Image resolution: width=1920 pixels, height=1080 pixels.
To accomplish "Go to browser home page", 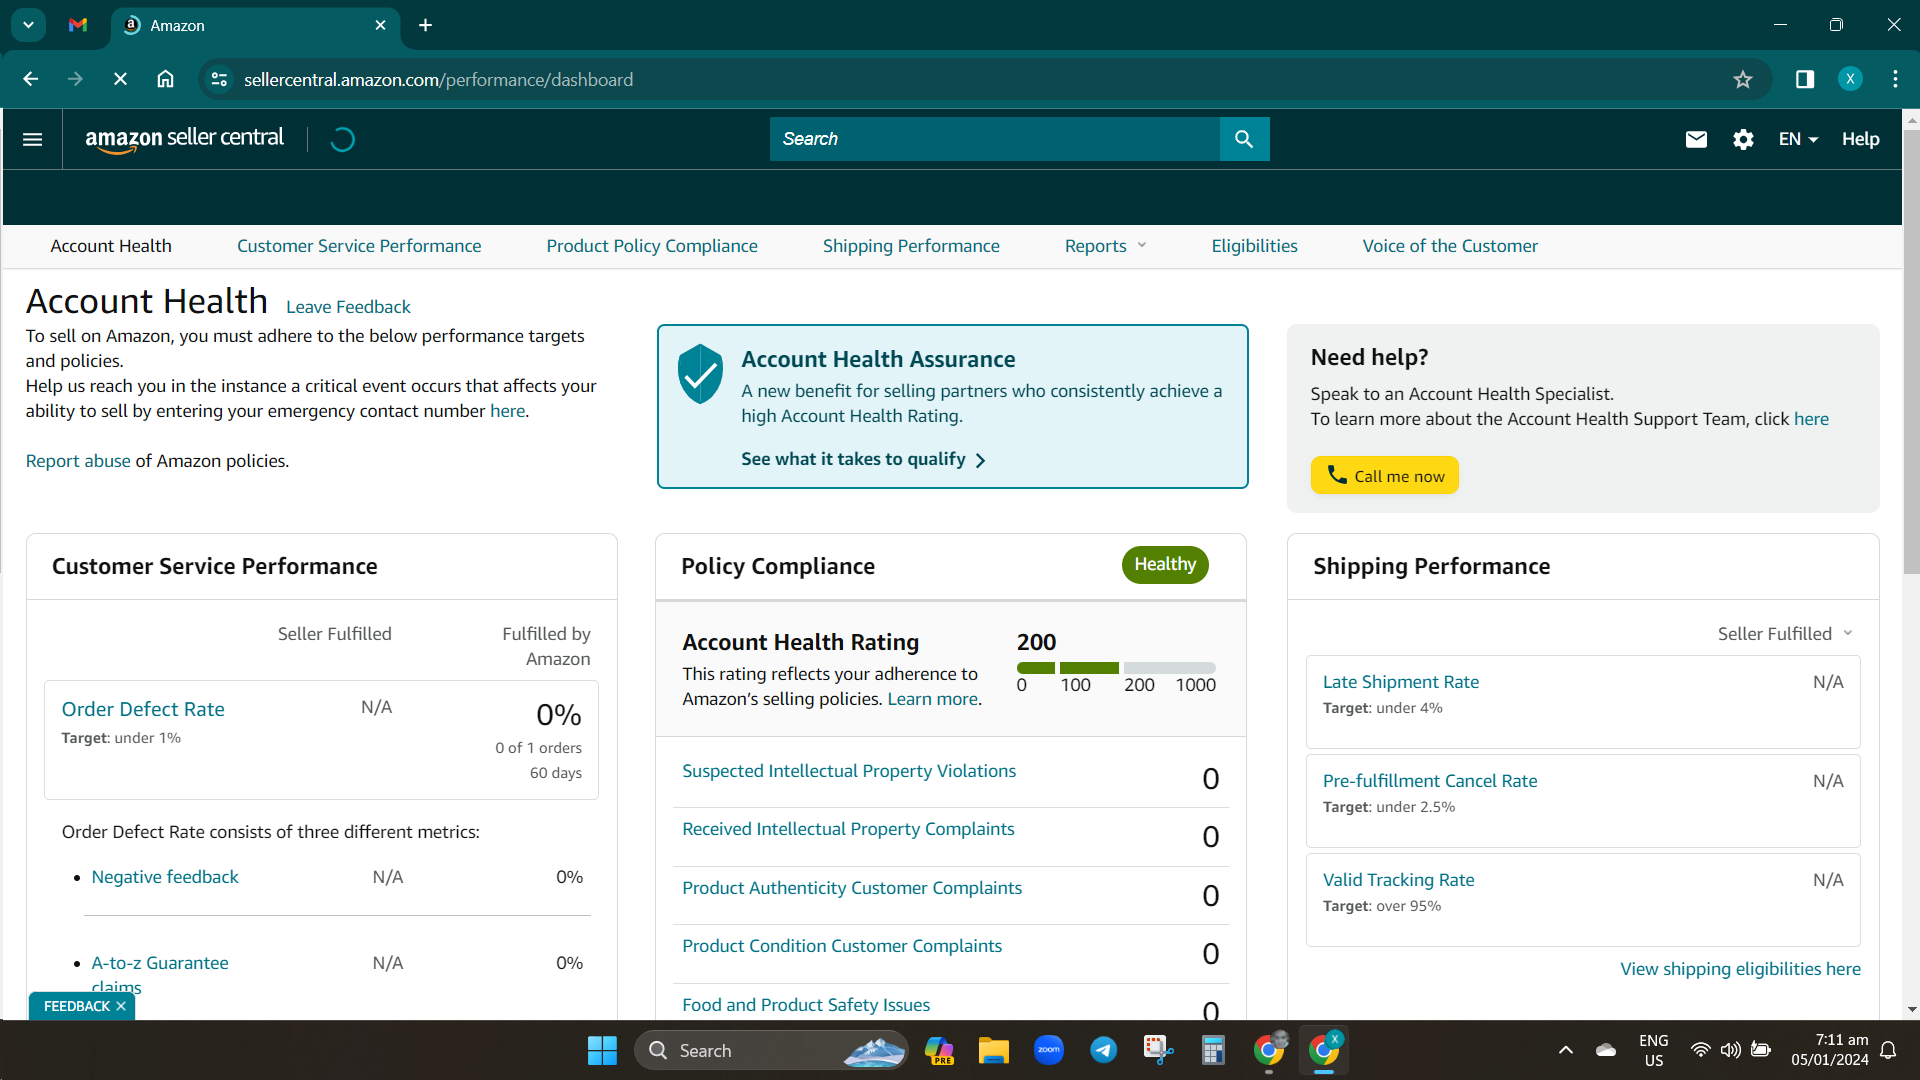I will (165, 79).
